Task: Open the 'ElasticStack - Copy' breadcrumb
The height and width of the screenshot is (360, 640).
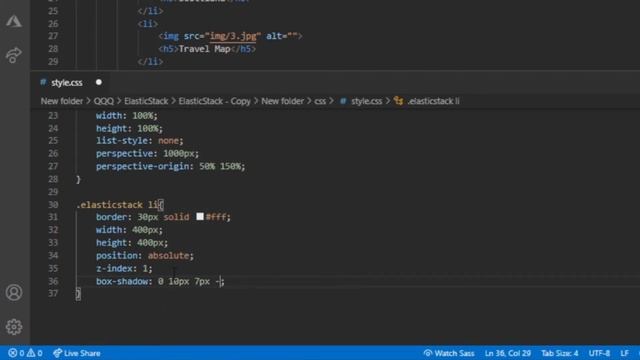Action: (x=214, y=101)
